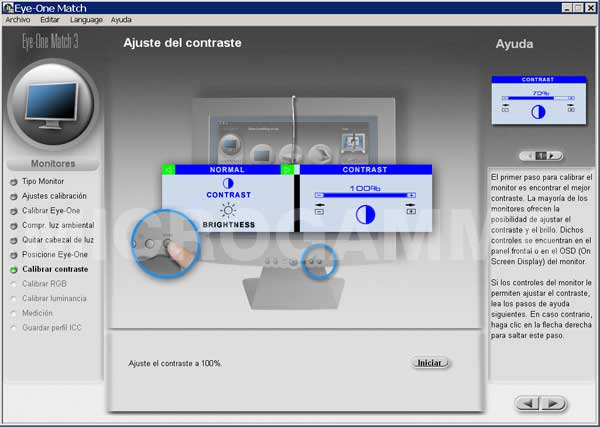This screenshot has width=600, height=427.
Task: Click the Iniciar button
Action: (x=430, y=363)
